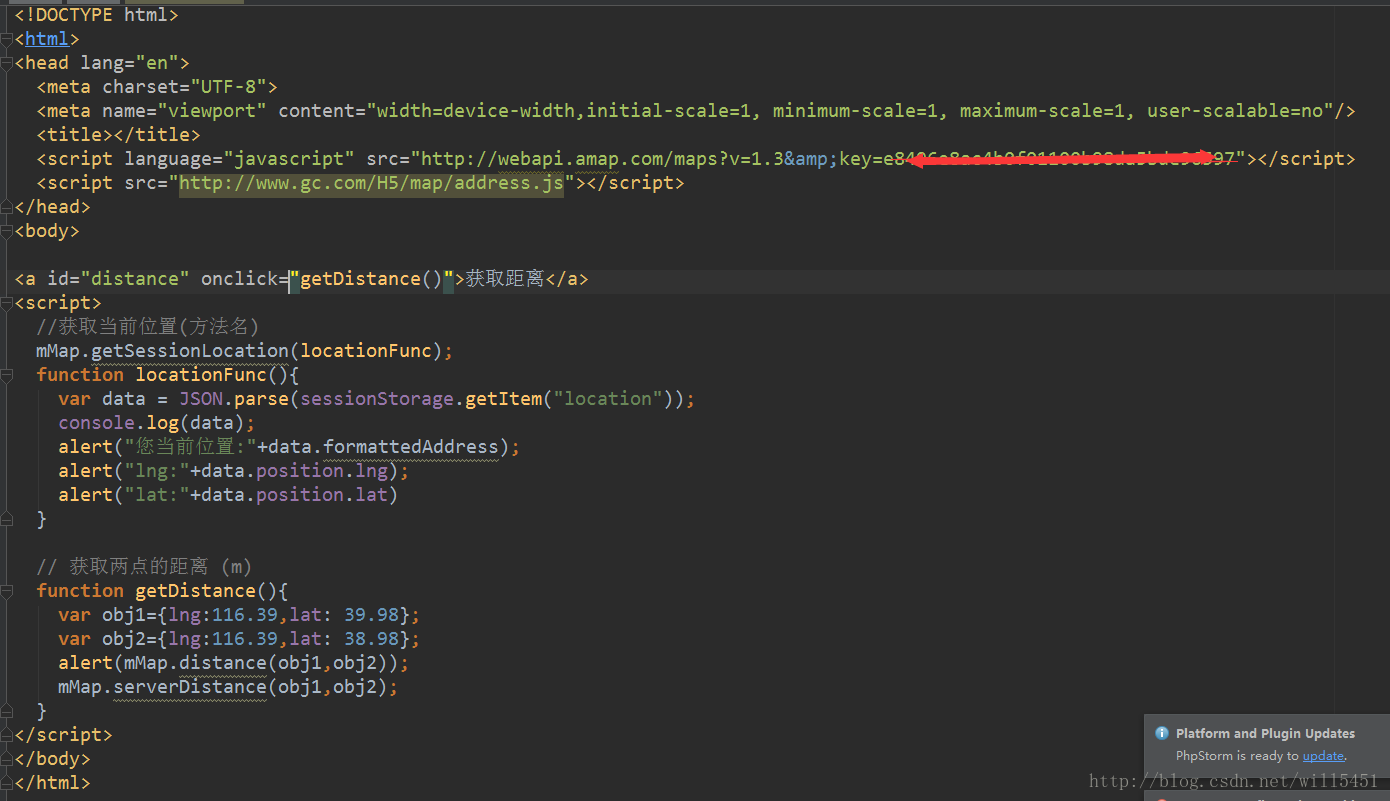1390x801 pixels.
Task: Click the <!DOCTYPE html> line
Action: 97,15
